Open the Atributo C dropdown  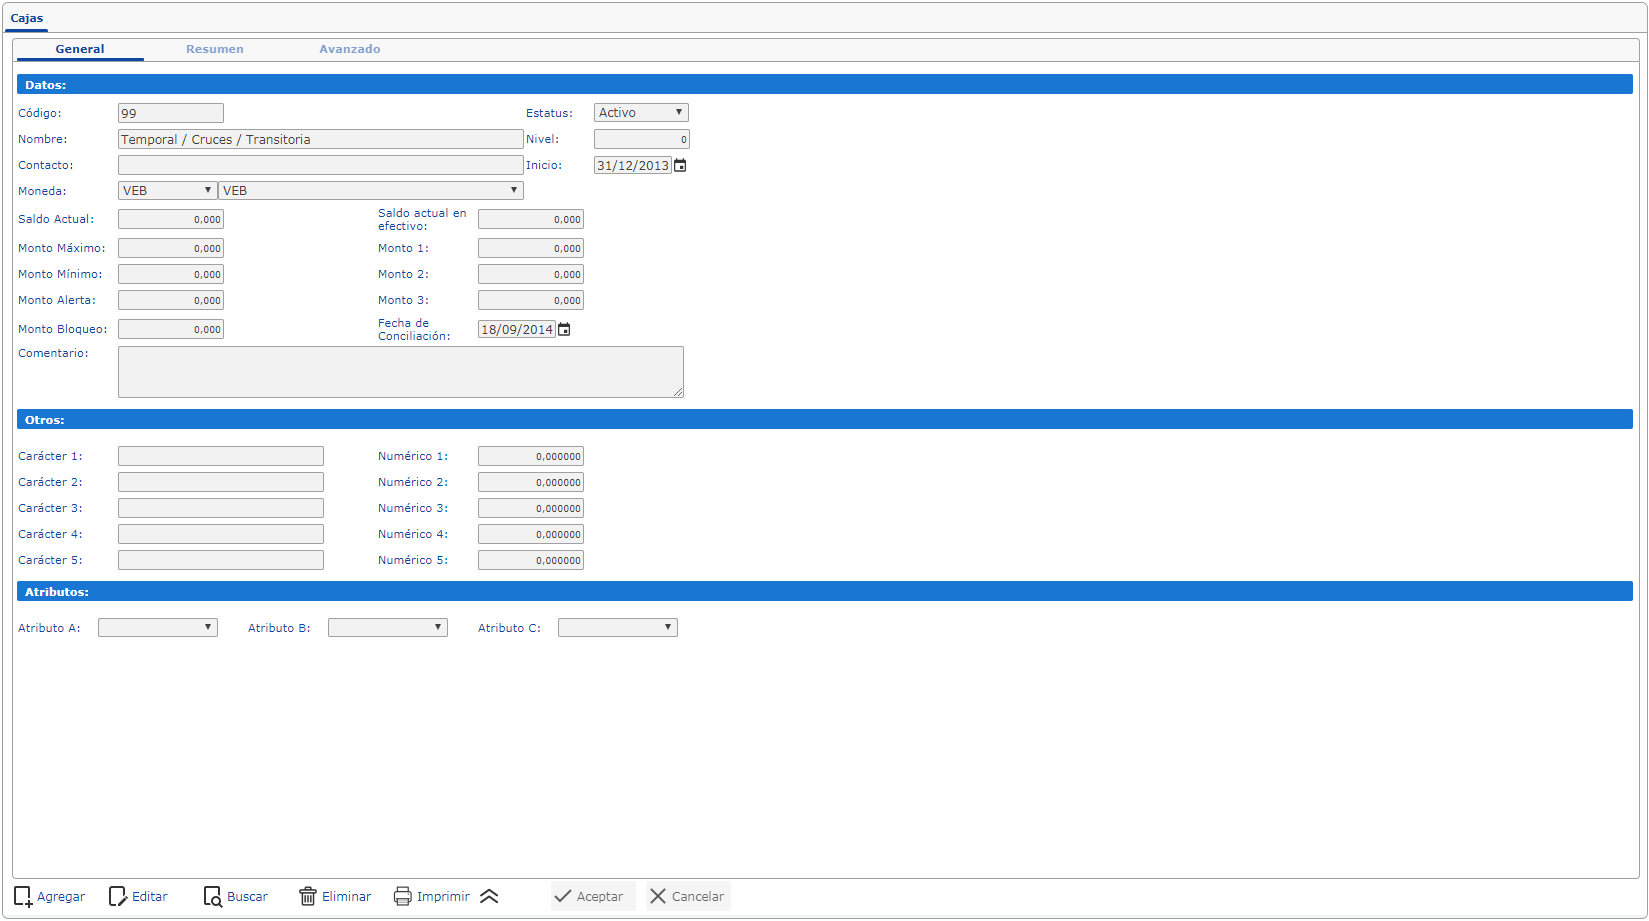[x=618, y=628]
